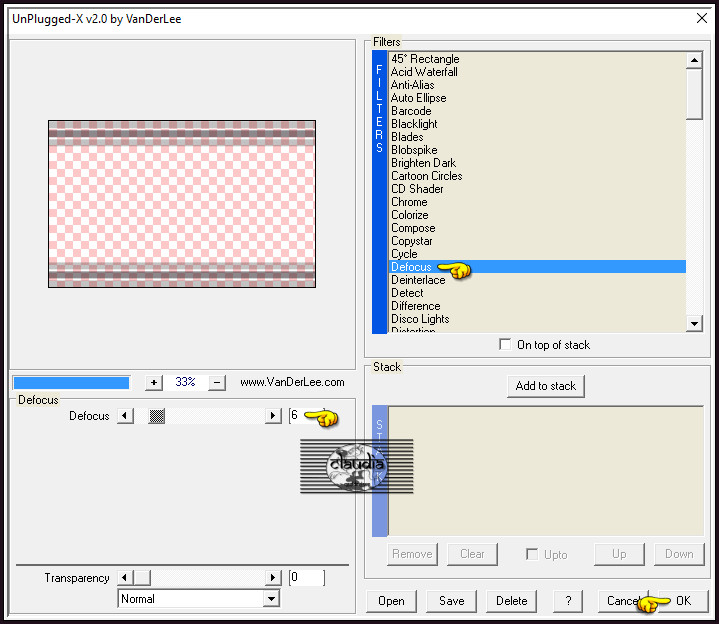Image resolution: width=719 pixels, height=624 pixels.
Task: Click the Delete button
Action: (512, 601)
